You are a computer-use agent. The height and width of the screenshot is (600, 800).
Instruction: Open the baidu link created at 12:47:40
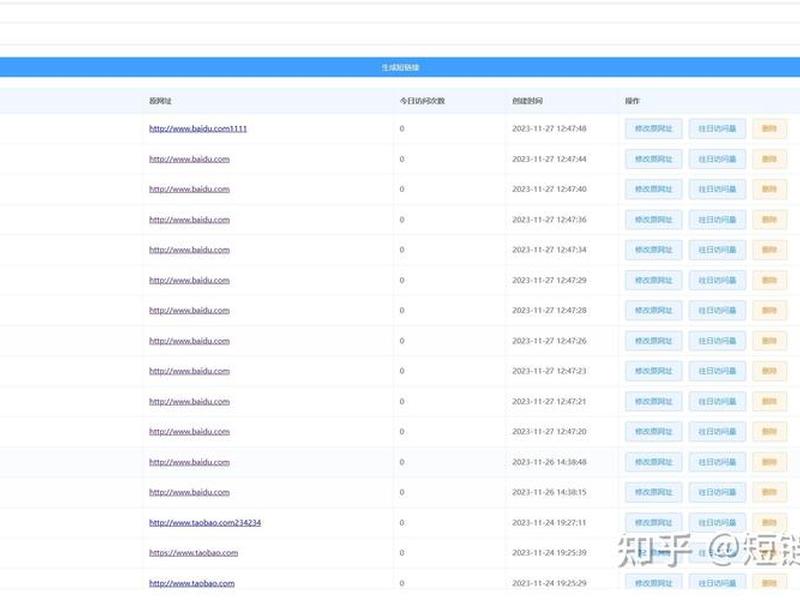point(189,189)
